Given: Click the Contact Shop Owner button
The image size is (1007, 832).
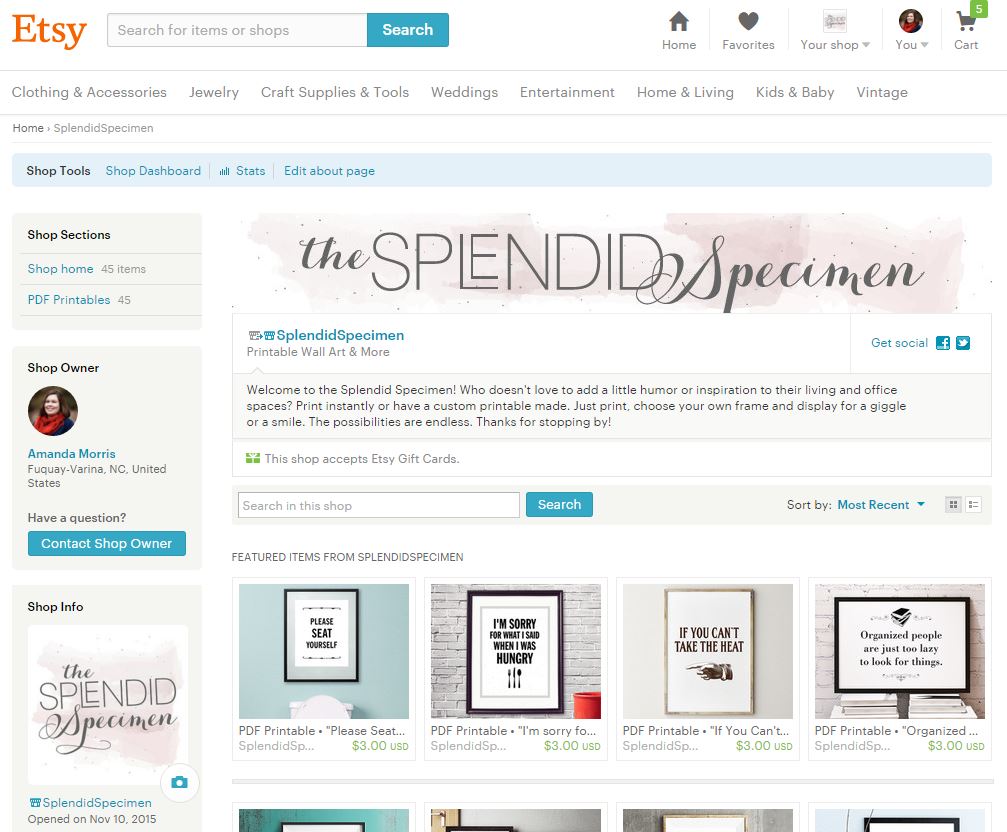Looking at the screenshot, I should tap(107, 543).
